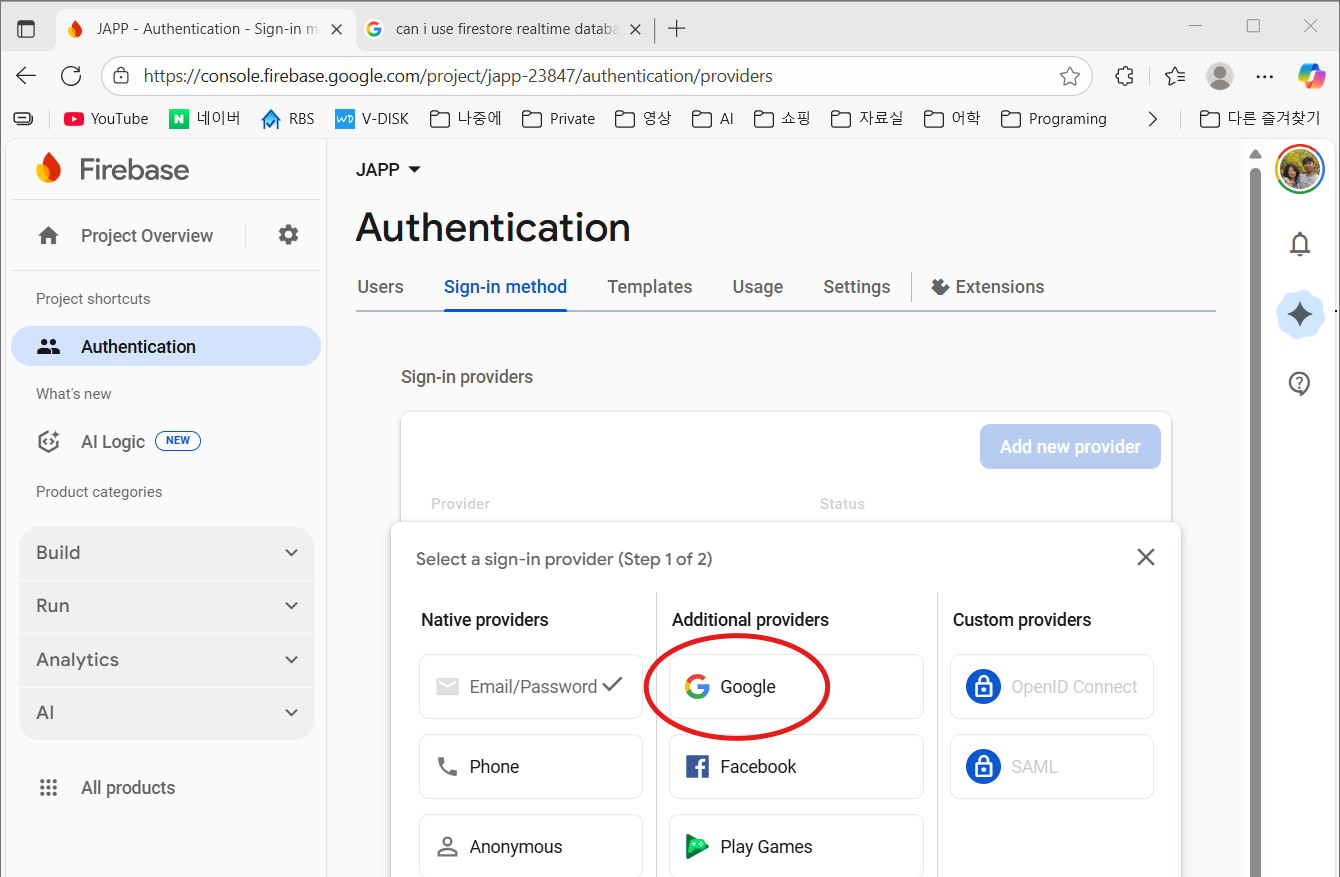The height and width of the screenshot is (877, 1340).
Task: Open the Programing bookmarks folder
Action: click(1054, 119)
